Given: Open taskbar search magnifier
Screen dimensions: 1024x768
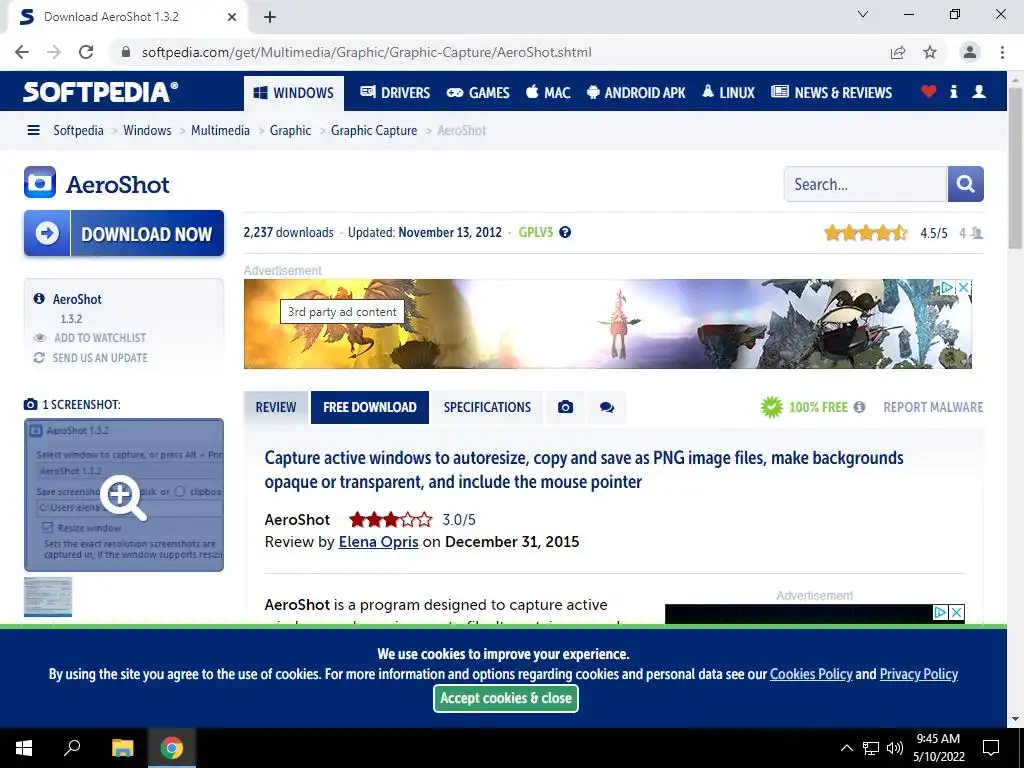Looking at the screenshot, I should coord(72,748).
